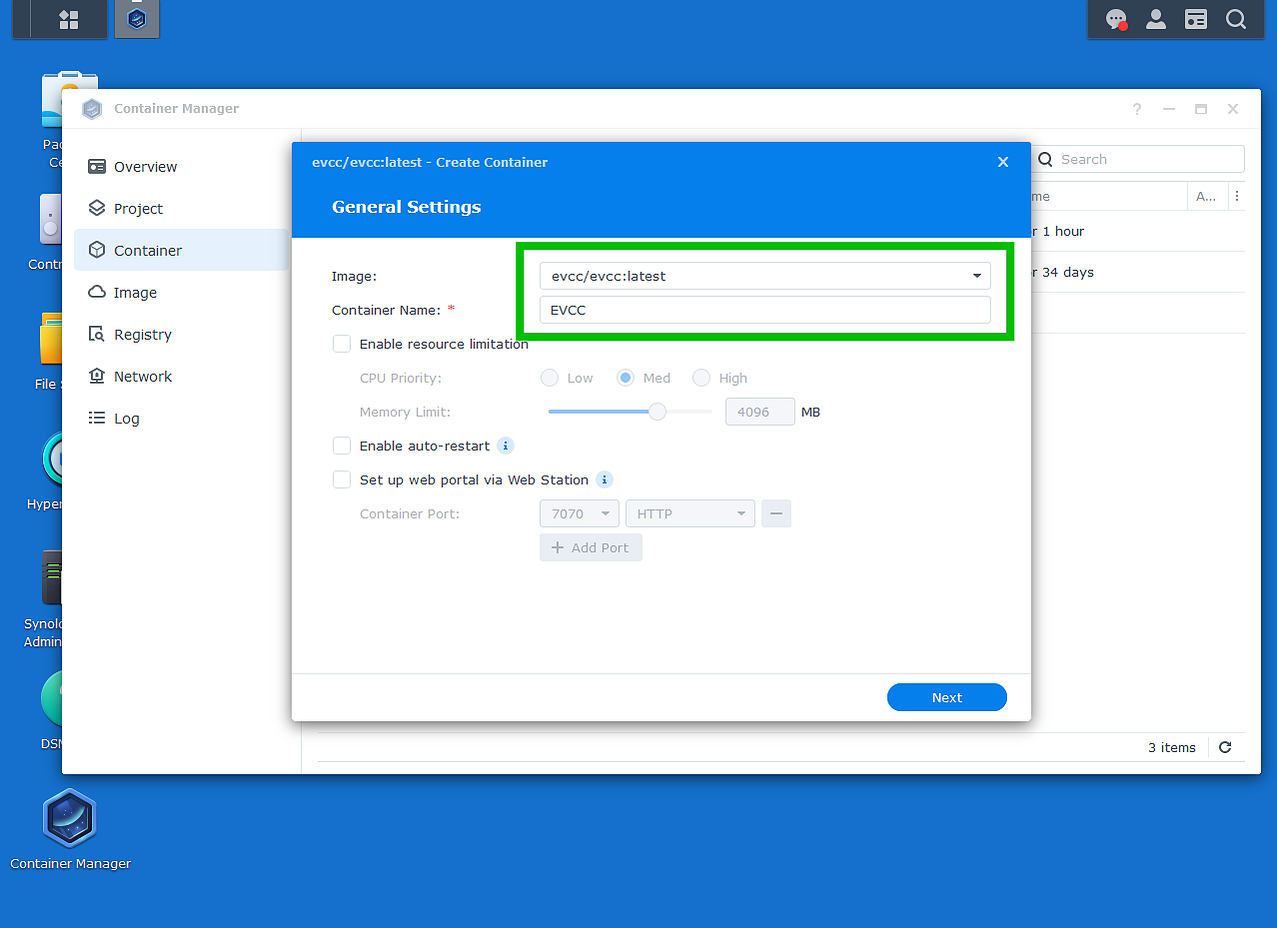Select High CPU priority
Screen dimensions: 1277x928
point(701,378)
